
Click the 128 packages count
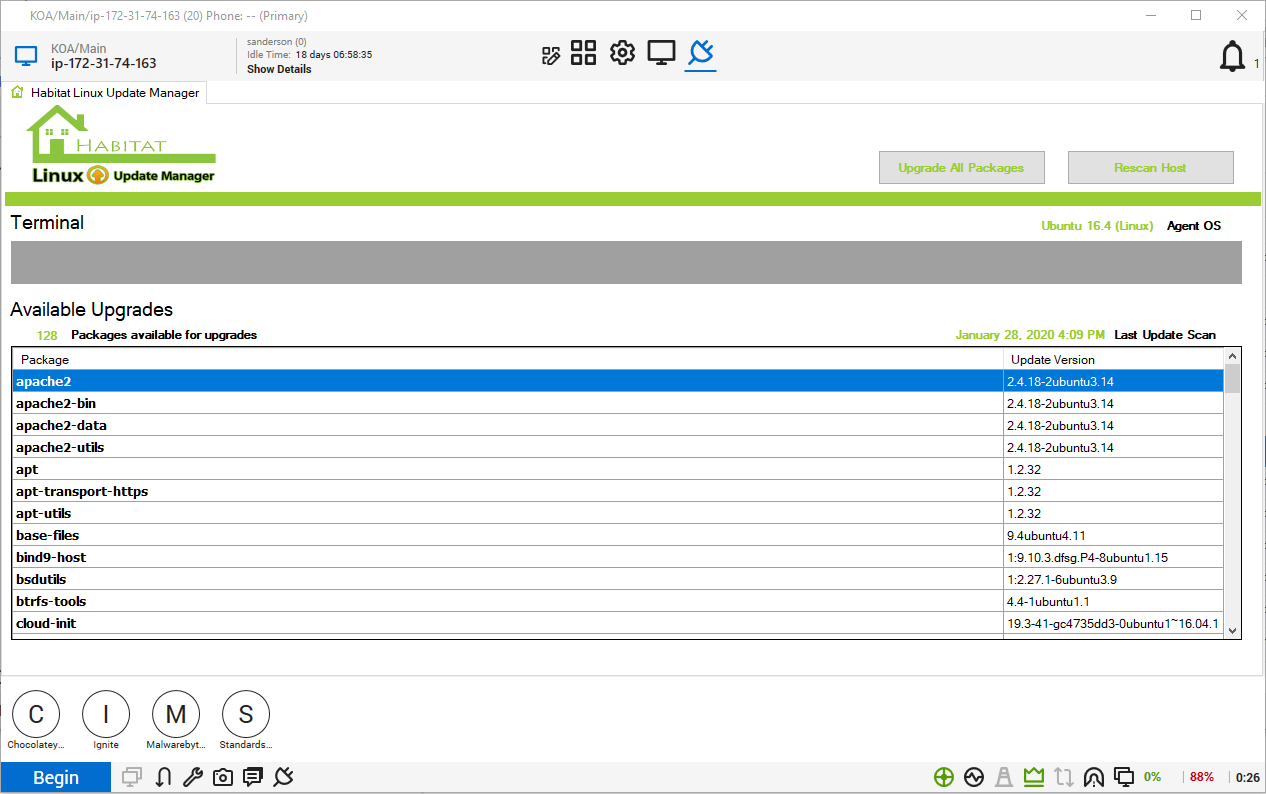[47, 335]
